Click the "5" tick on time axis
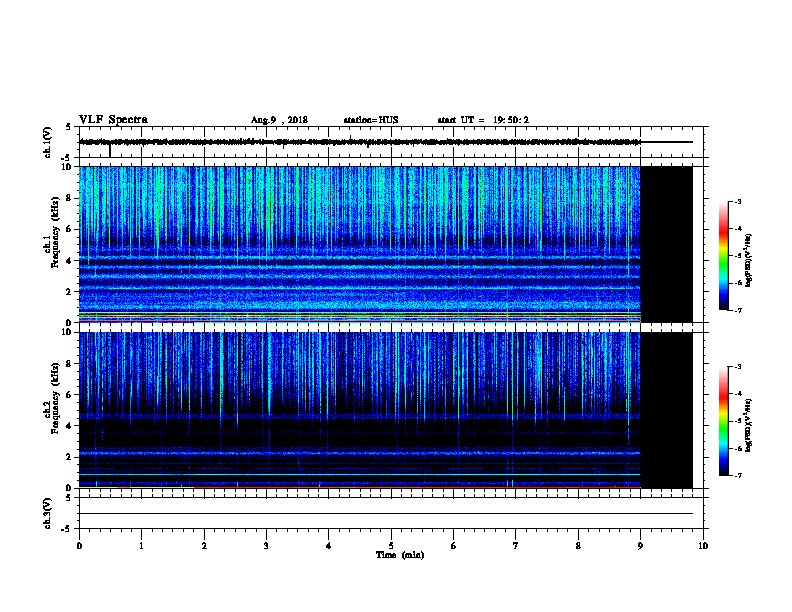This screenshot has height=612, width=792. pyautogui.click(x=391, y=546)
